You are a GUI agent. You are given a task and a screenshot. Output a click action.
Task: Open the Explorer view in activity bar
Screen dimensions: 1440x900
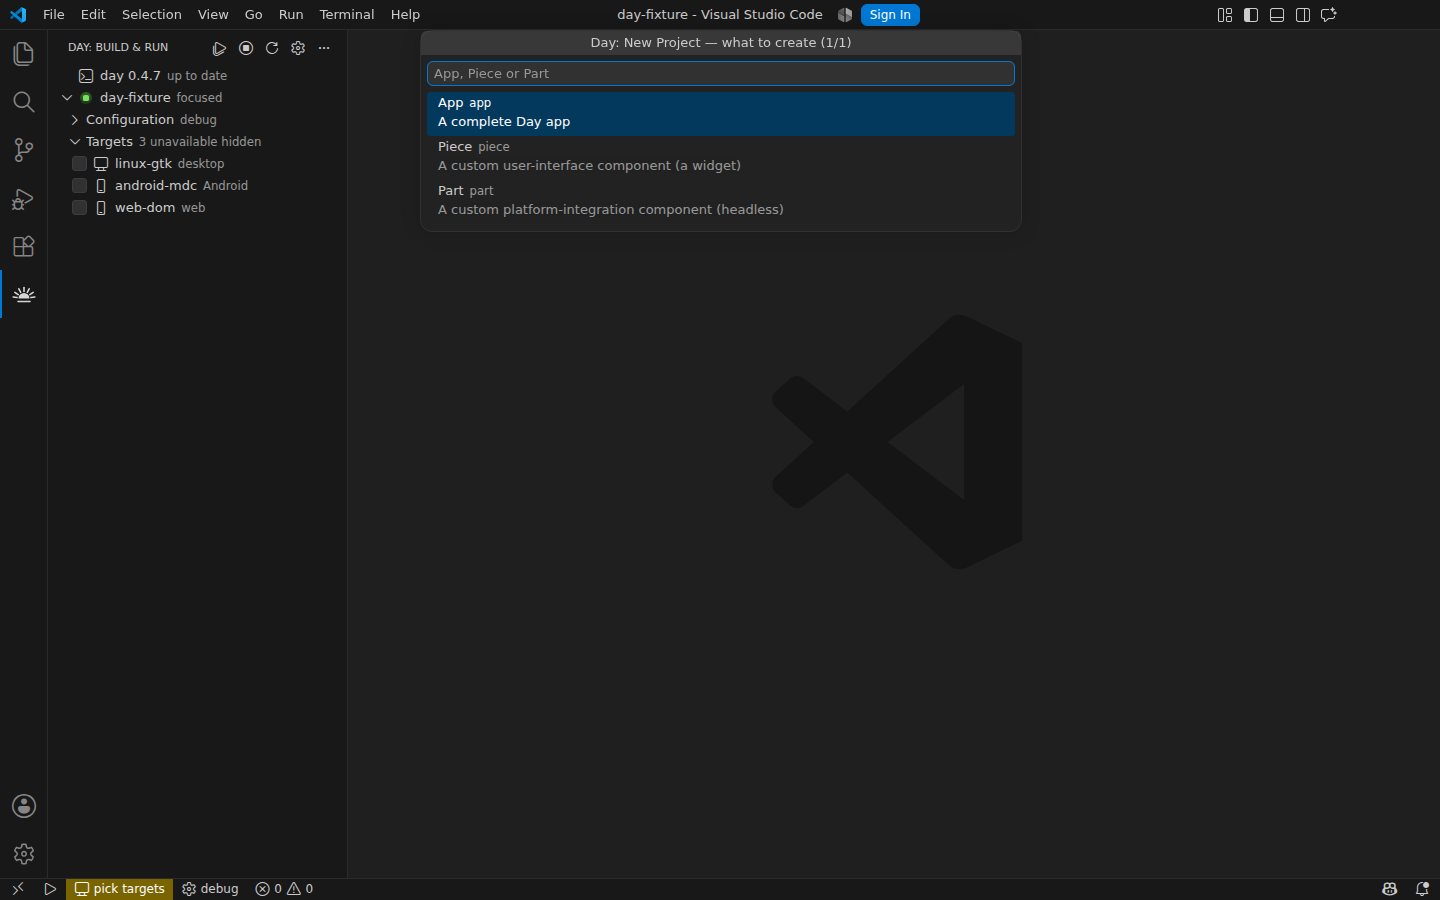coord(23,54)
